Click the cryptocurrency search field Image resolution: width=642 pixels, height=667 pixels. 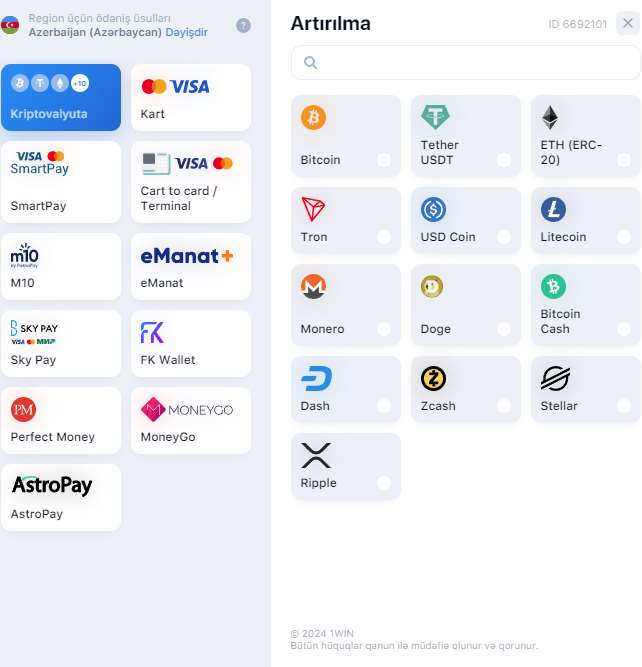pos(465,63)
